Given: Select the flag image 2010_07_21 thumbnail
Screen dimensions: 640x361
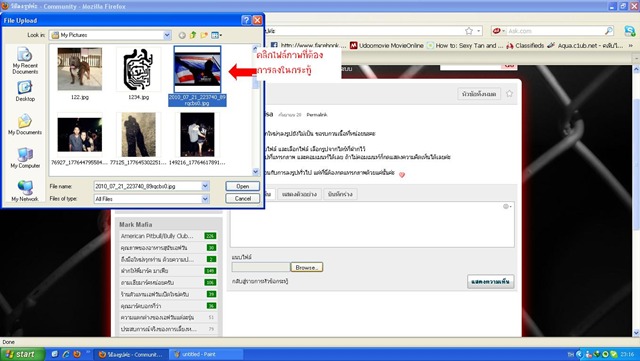Looking at the screenshot, I should [197, 69].
